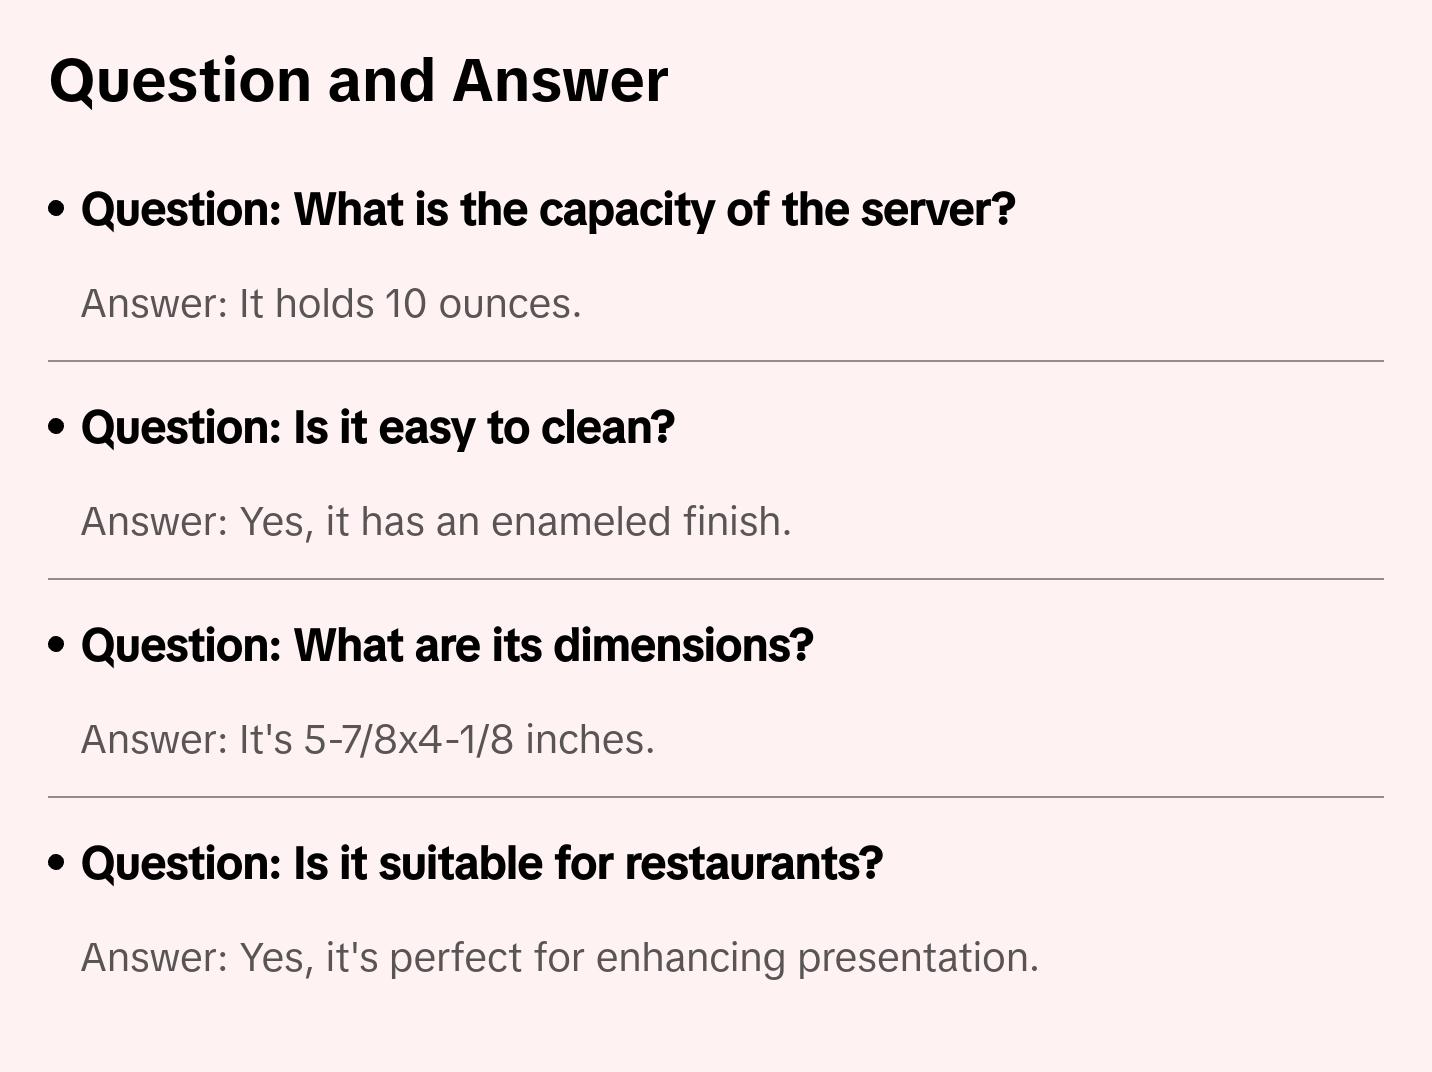Click the enhancing presentation answer text
The height and width of the screenshot is (1072, 1432).
click(x=560, y=958)
